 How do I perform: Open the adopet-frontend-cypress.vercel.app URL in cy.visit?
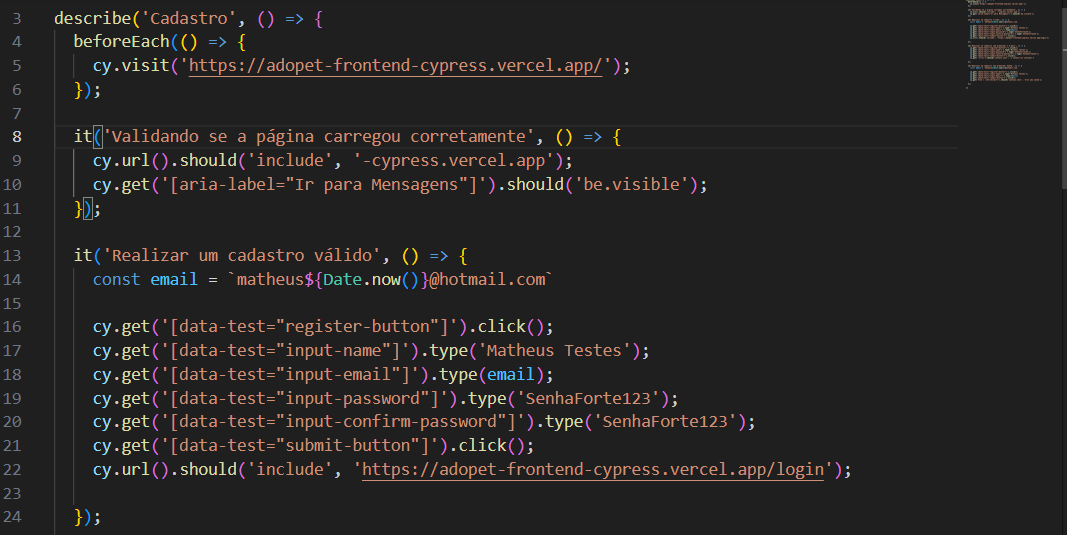[395, 65]
